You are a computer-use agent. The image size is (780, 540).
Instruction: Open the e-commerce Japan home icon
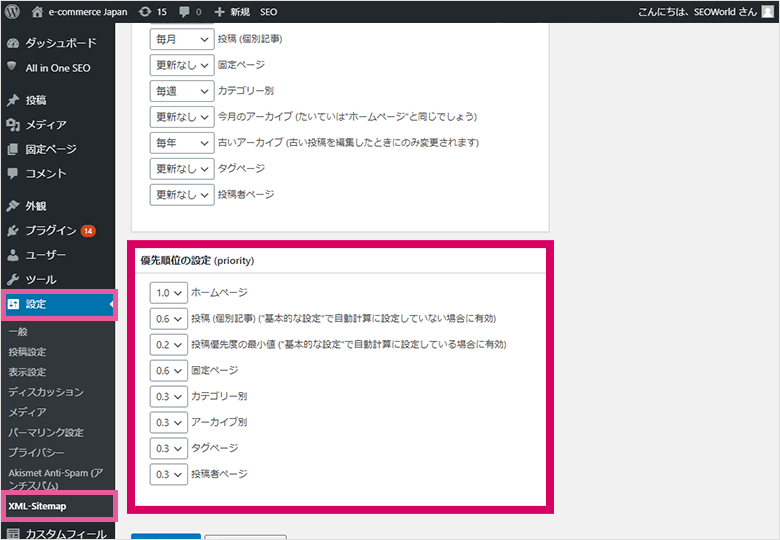click(x=37, y=12)
